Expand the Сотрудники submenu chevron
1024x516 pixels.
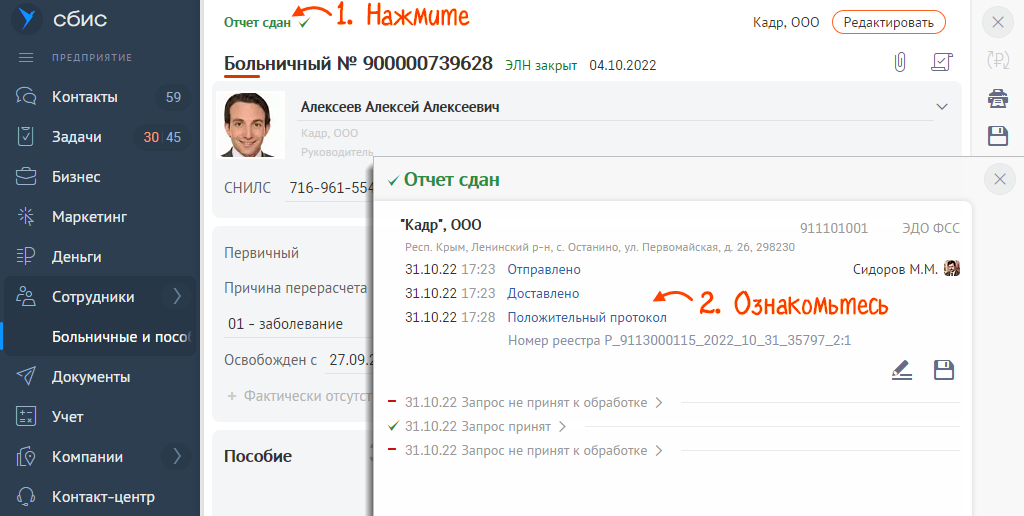tap(177, 297)
